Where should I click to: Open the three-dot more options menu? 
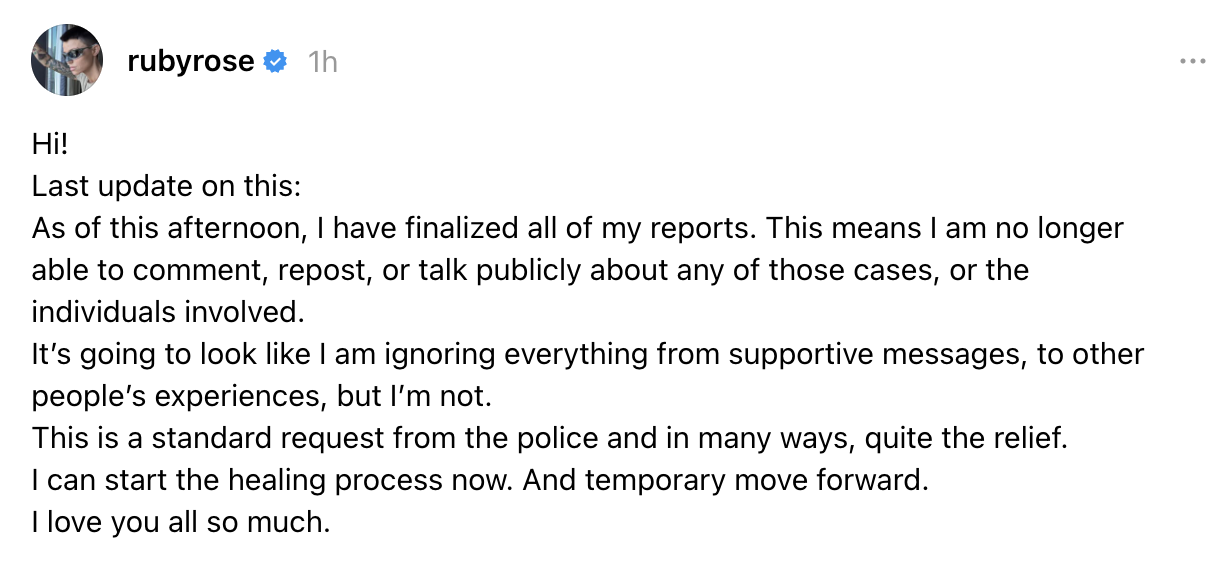(1192, 61)
